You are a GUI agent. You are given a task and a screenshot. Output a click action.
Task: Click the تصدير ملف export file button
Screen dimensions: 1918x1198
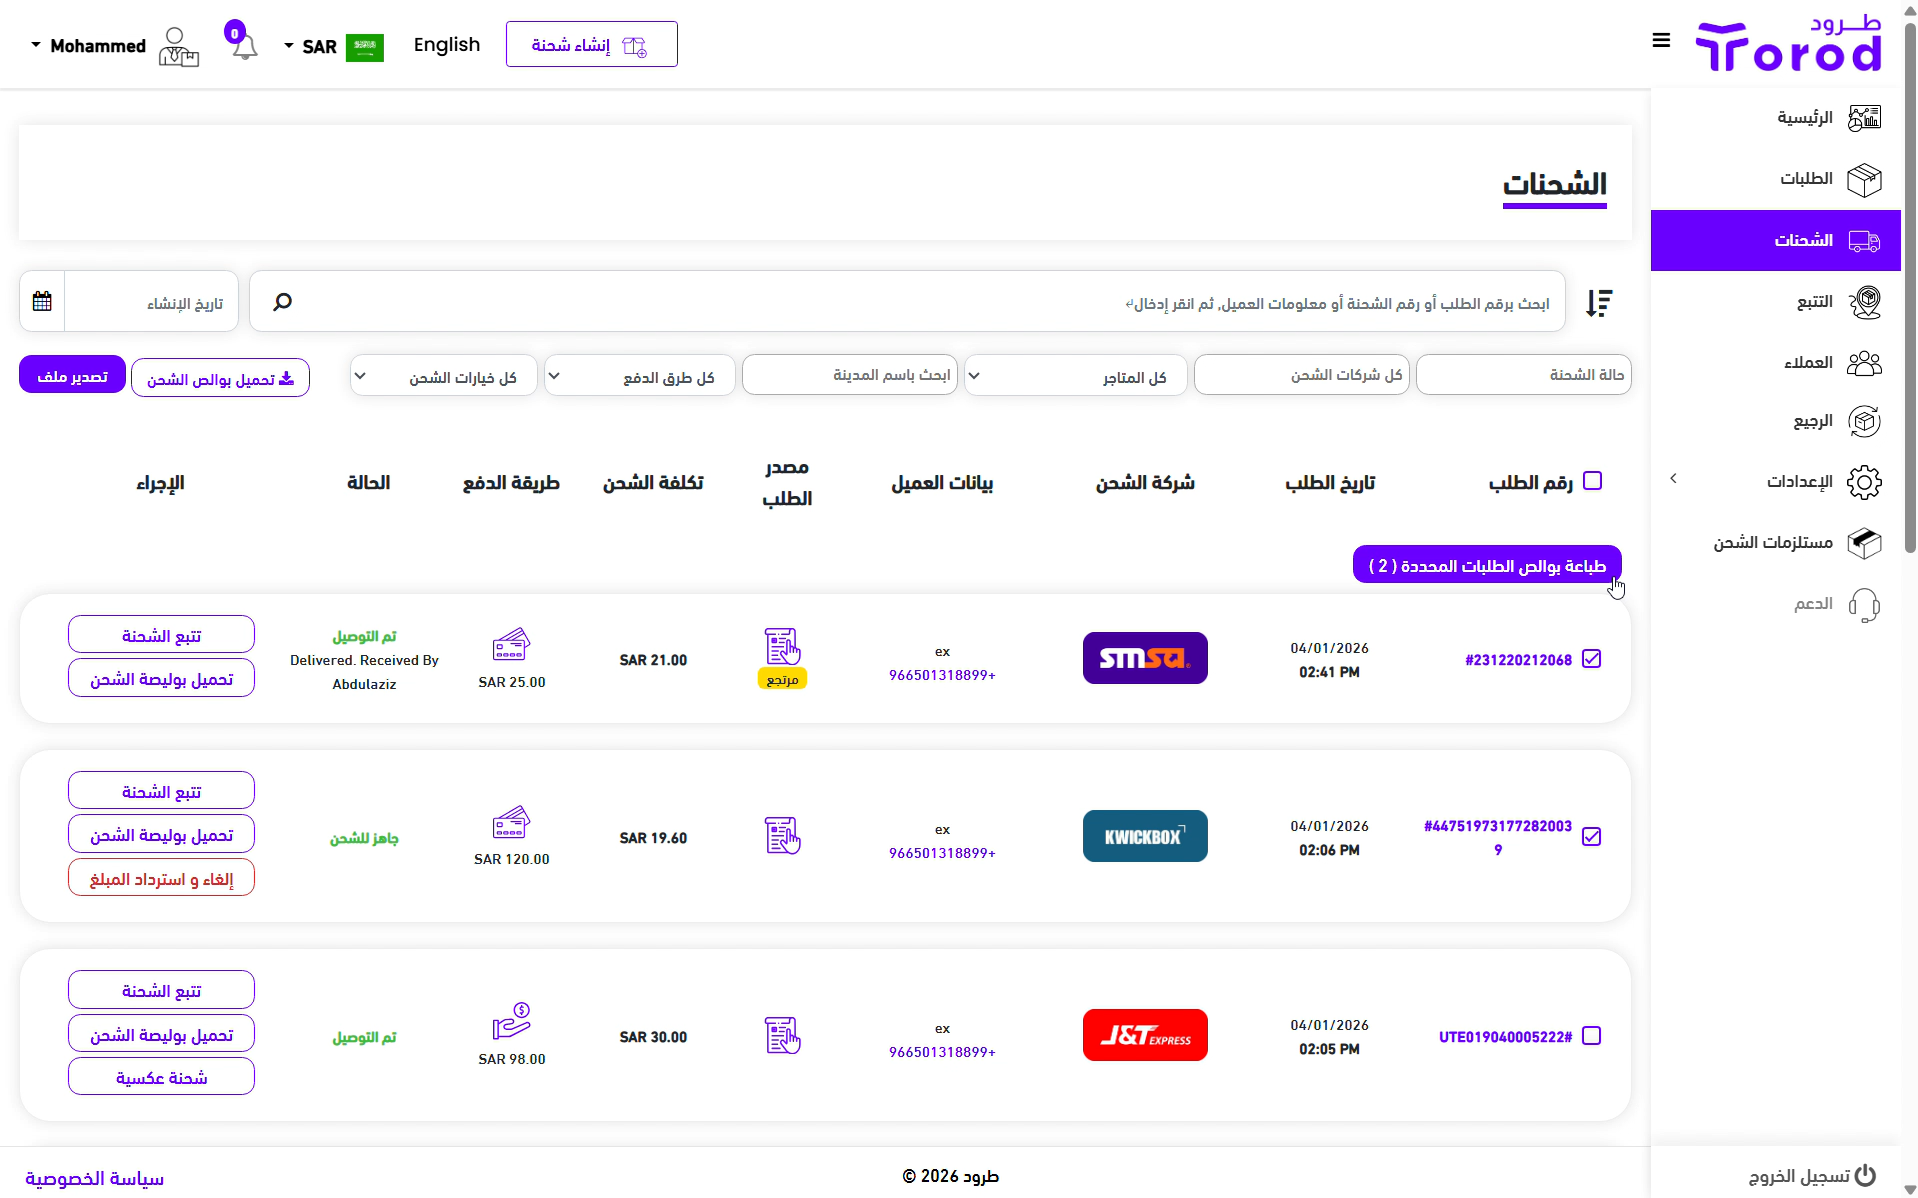pos(72,375)
